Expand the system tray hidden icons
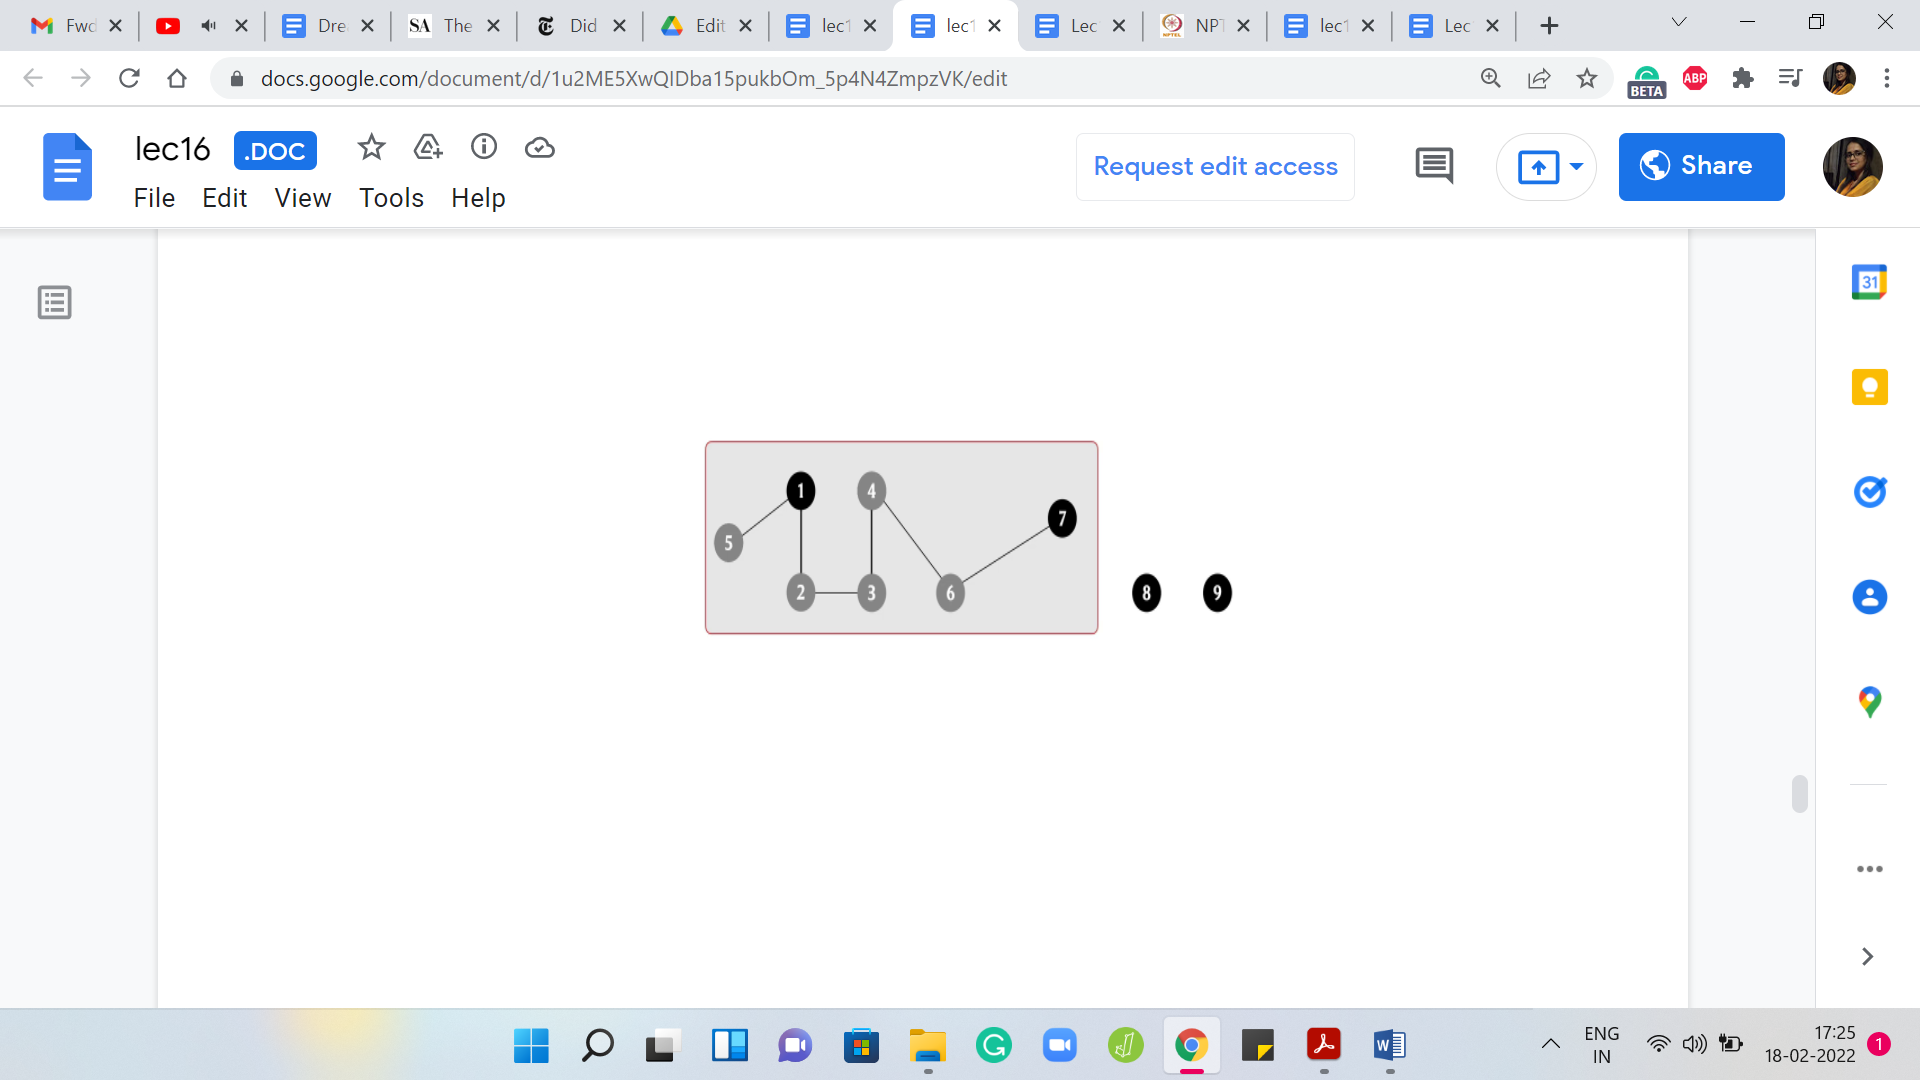Viewport: 1920px width, 1080px height. [x=1550, y=1044]
